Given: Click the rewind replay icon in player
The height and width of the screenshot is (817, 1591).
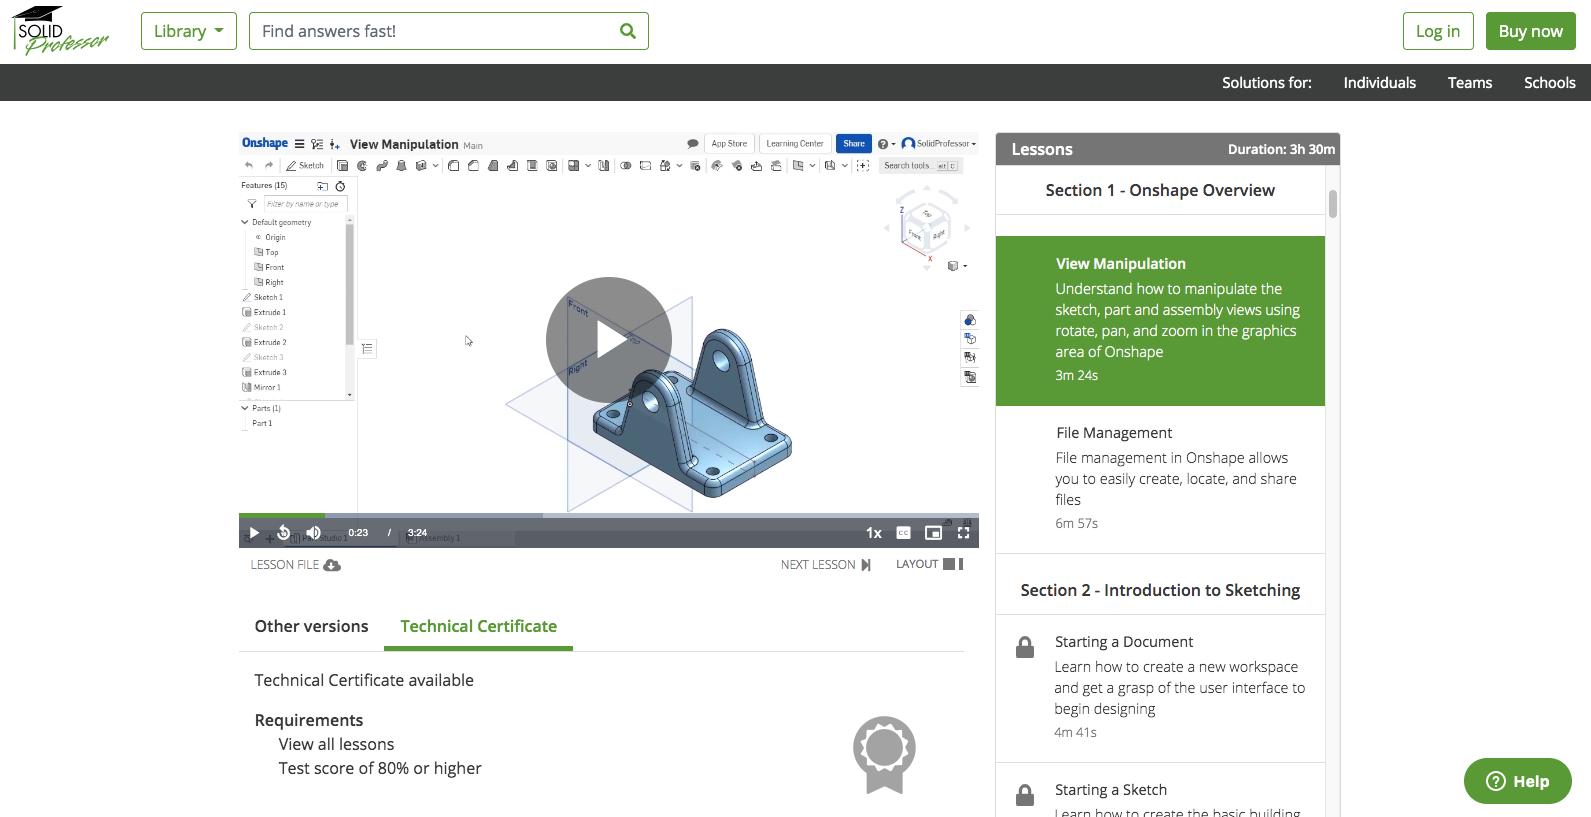Looking at the screenshot, I should coord(284,533).
